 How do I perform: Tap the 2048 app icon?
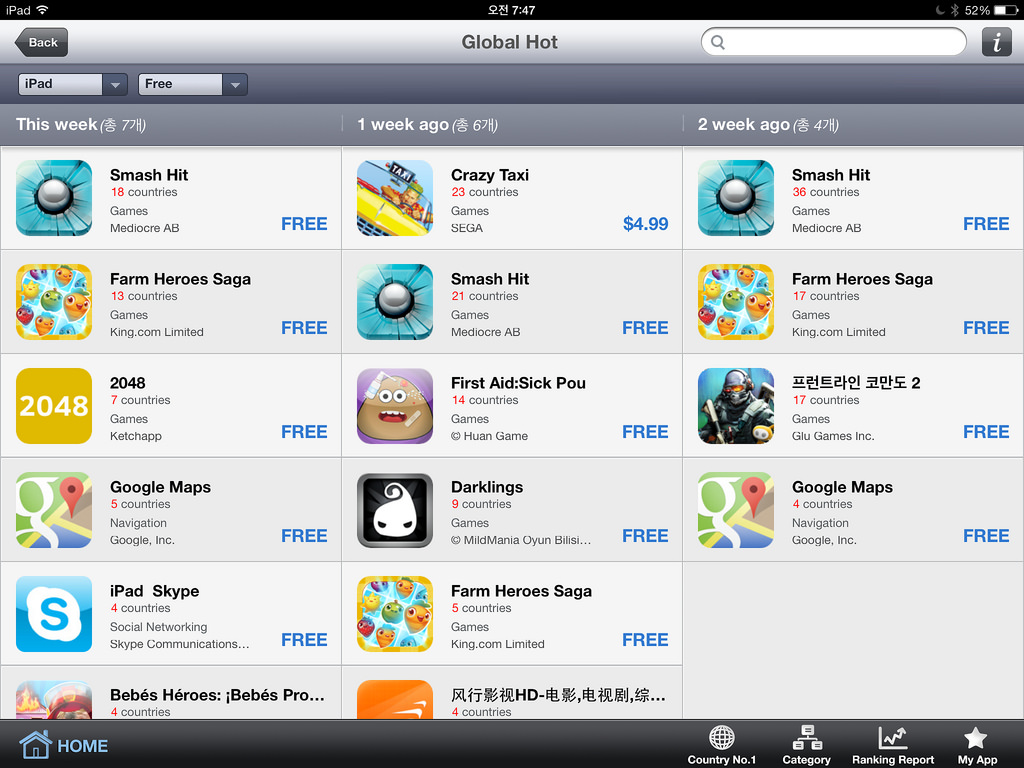[x=54, y=406]
